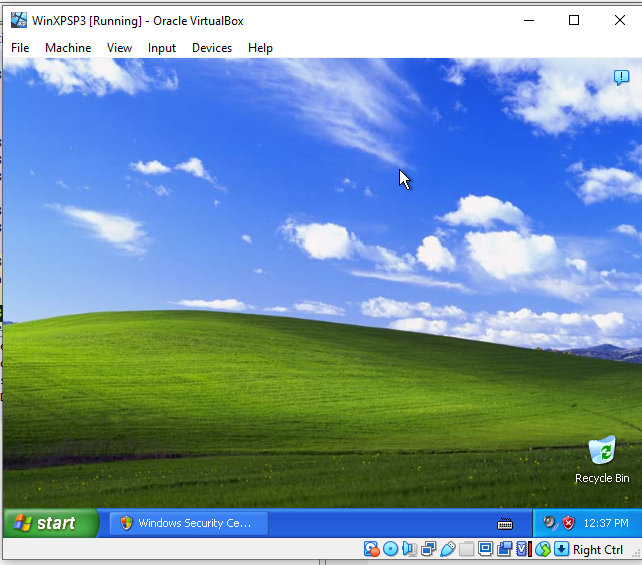The width and height of the screenshot is (642, 565).
Task: Click the CPU virtualization status icon
Action: pos(524,549)
